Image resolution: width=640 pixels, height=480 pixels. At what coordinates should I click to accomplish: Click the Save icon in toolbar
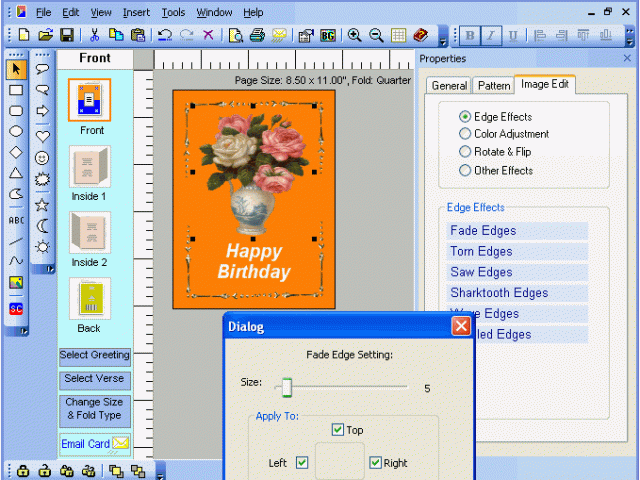[x=66, y=35]
